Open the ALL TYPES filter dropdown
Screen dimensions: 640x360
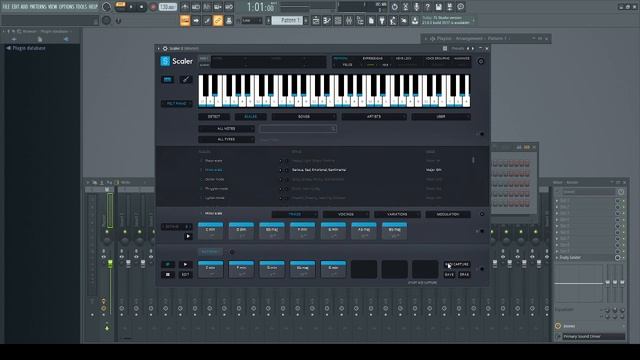[227, 139]
